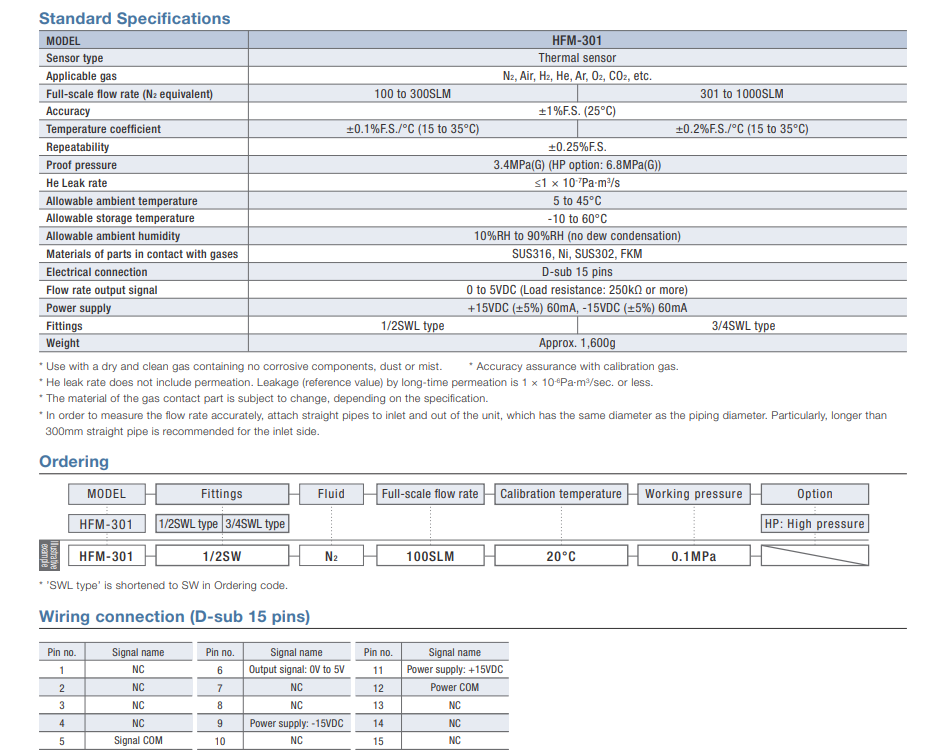The image size is (949, 752).
Task: Select the '5 to 45°C' value
Action: pos(577,201)
